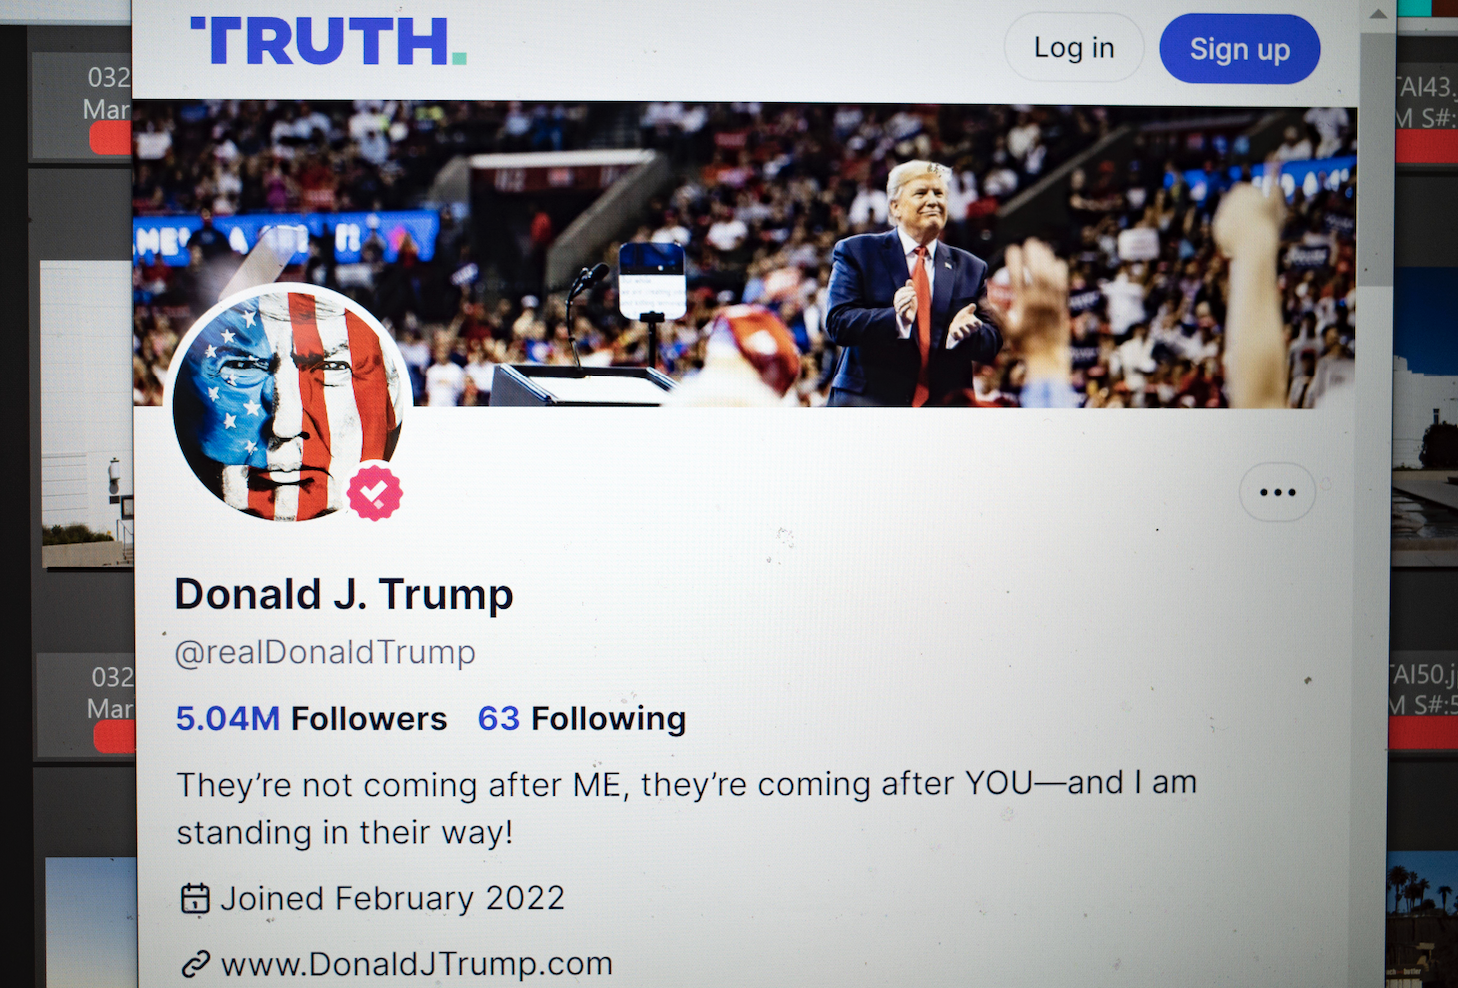
Task: Click the Joined February 2022 text
Action: coord(392,898)
